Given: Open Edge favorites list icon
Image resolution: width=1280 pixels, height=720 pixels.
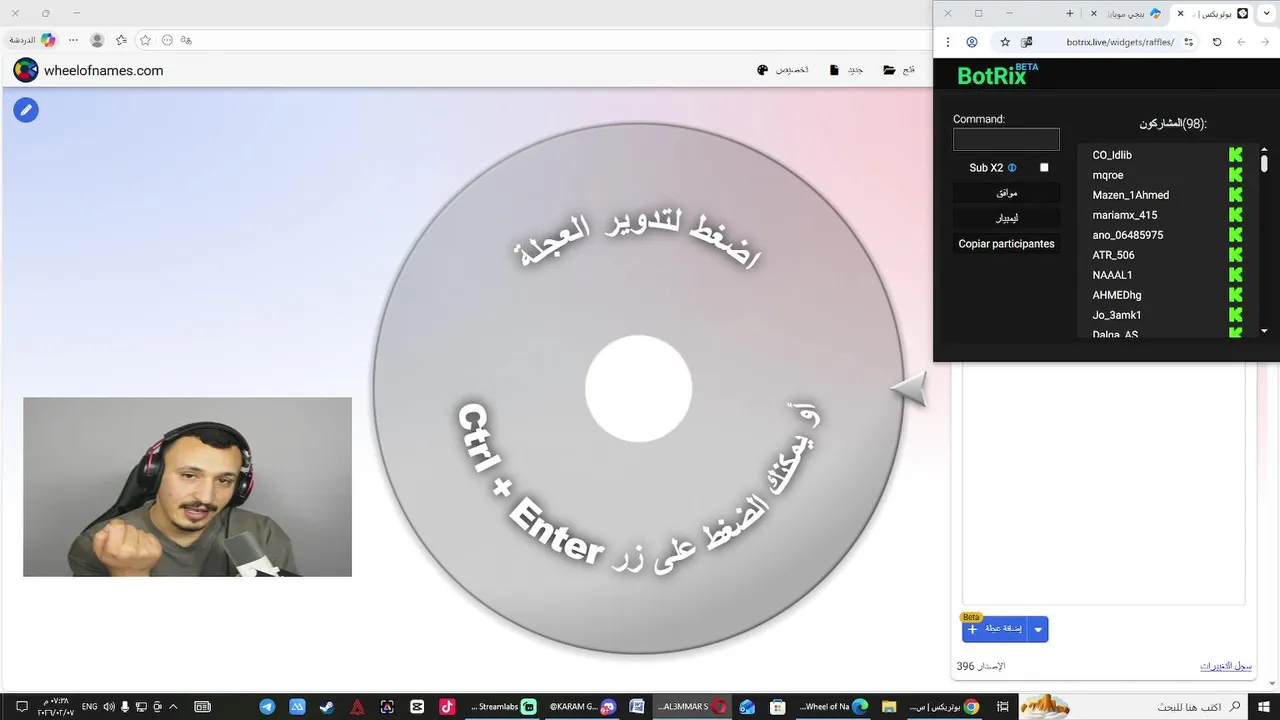Looking at the screenshot, I should [x=121, y=40].
